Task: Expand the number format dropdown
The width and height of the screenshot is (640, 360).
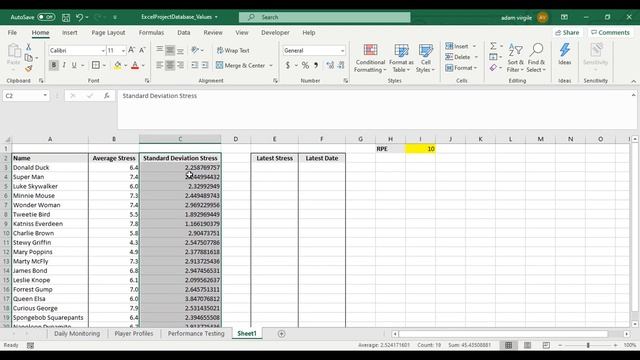Action: pyautogui.click(x=342, y=51)
